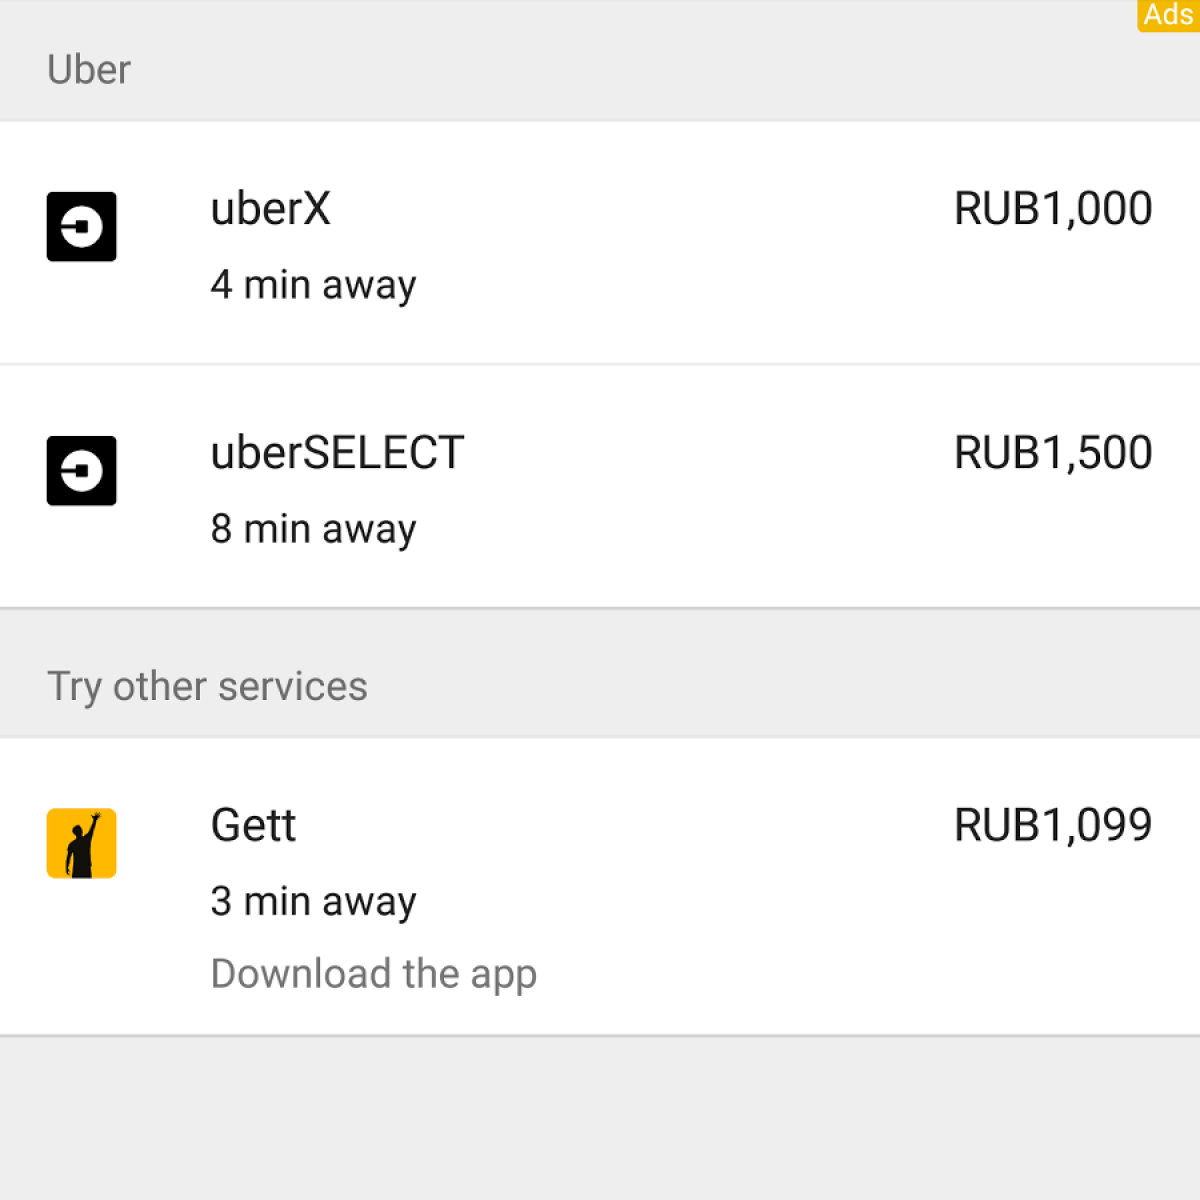1200x1200 pixels.
Task: Click the RUB1,500 uberSELECT price
Action: click(x=1052, y=453)
